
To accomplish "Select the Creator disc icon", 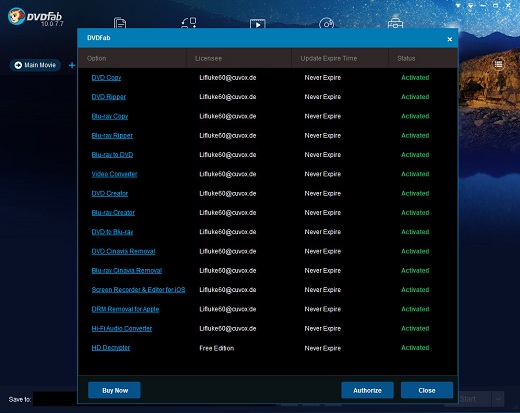I will coord(326,23).
